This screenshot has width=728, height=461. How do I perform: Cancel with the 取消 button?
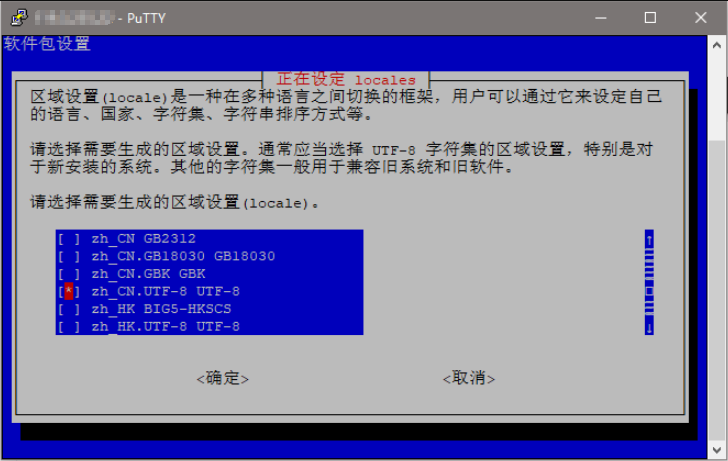pos(469,378)
